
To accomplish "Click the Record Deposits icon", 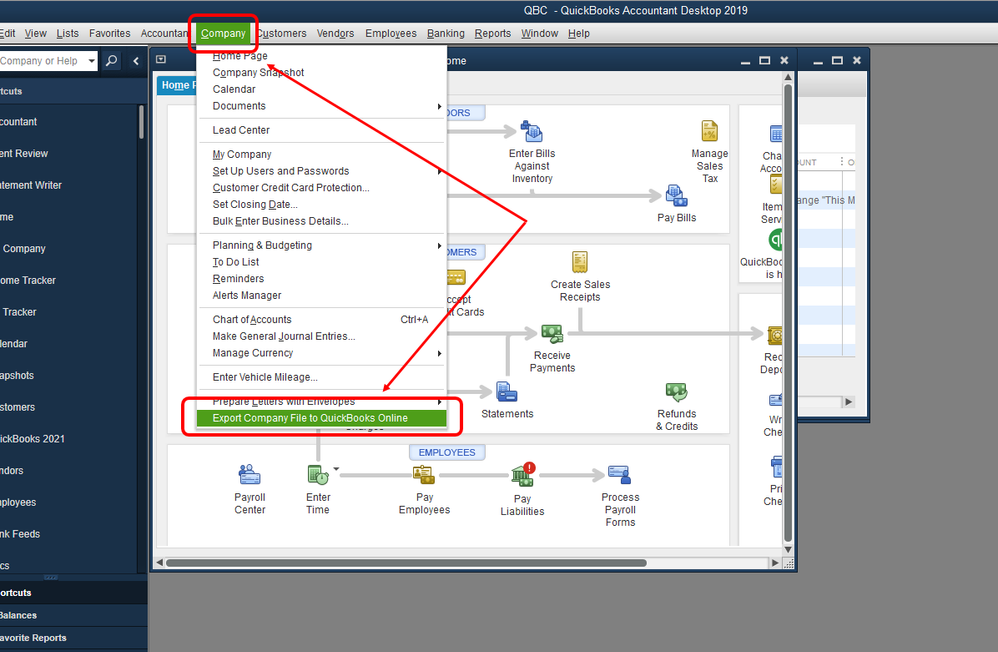I will [x=775, y=335].
